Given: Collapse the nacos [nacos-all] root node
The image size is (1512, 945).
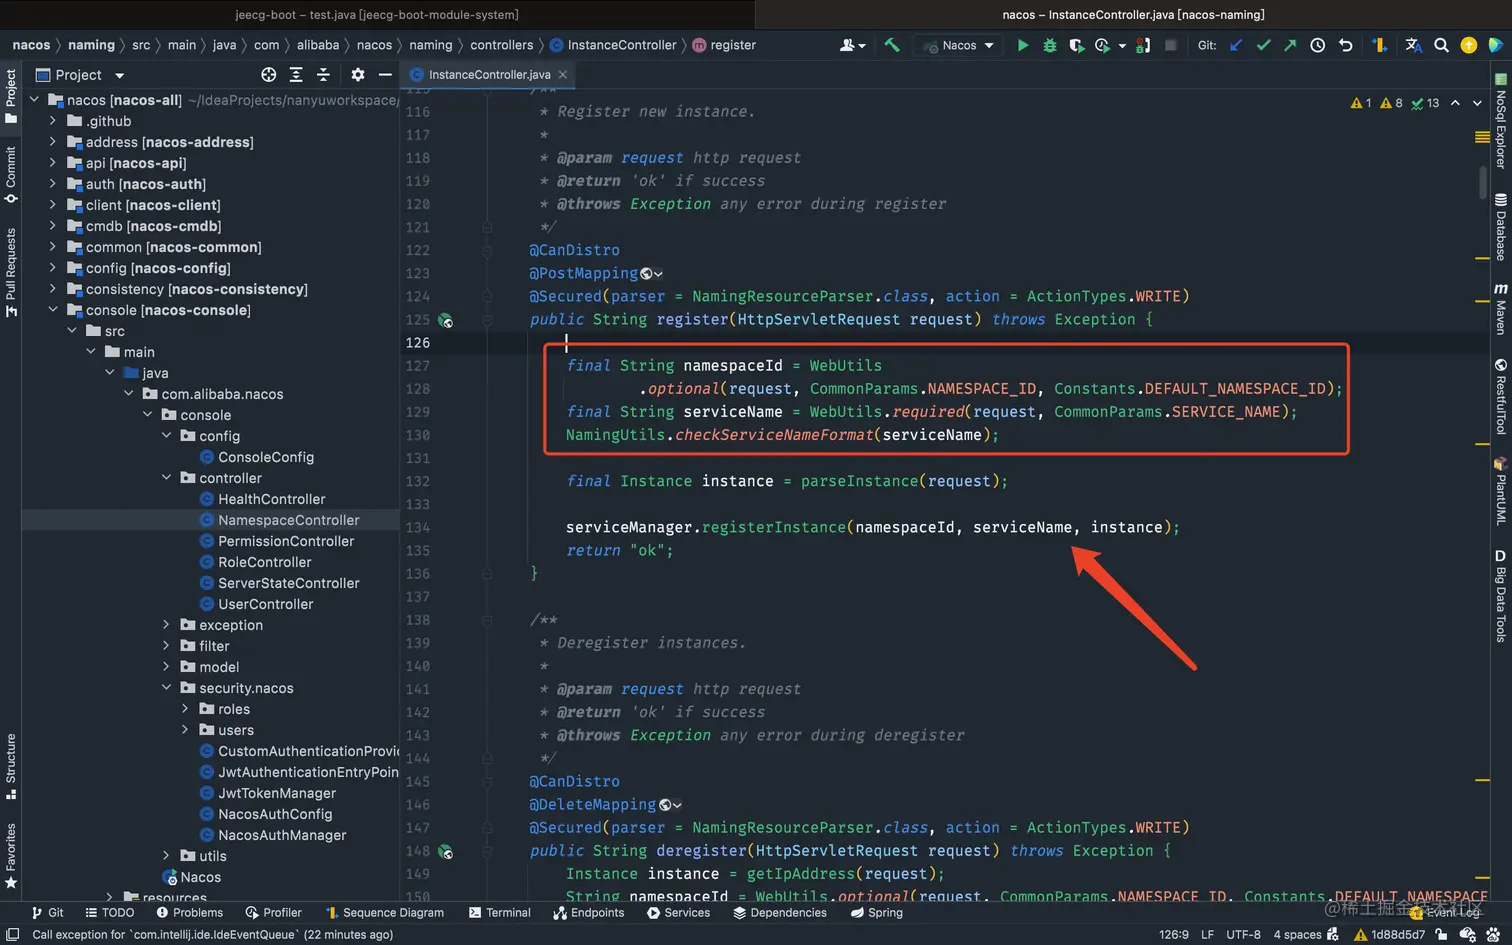Looking at the screenshot, I should pyautogui.click(x=35, y=100).
